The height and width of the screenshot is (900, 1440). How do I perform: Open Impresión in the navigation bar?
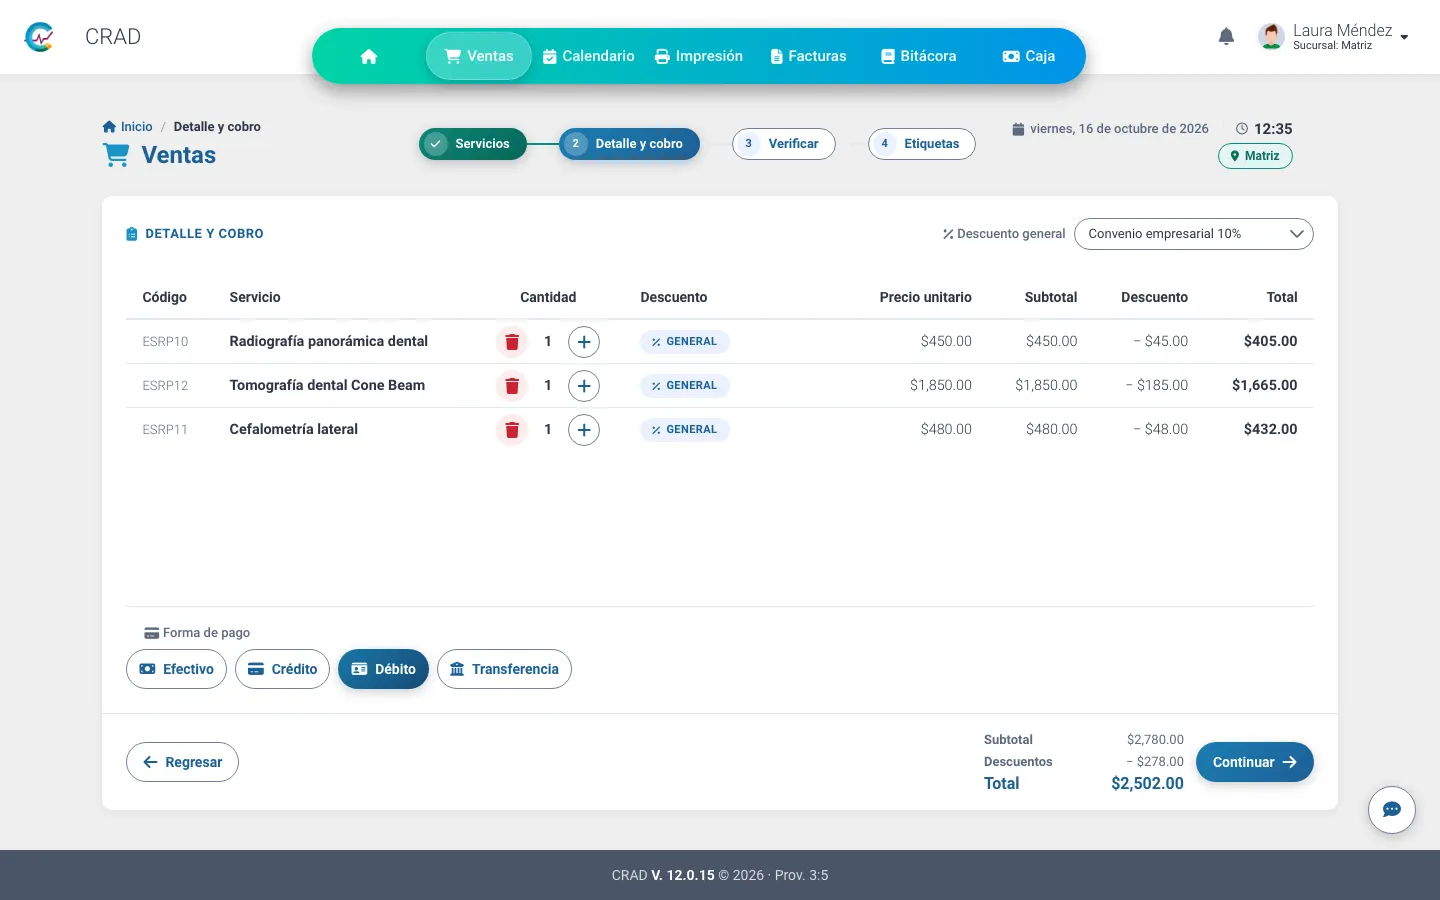tap(699, 56)
